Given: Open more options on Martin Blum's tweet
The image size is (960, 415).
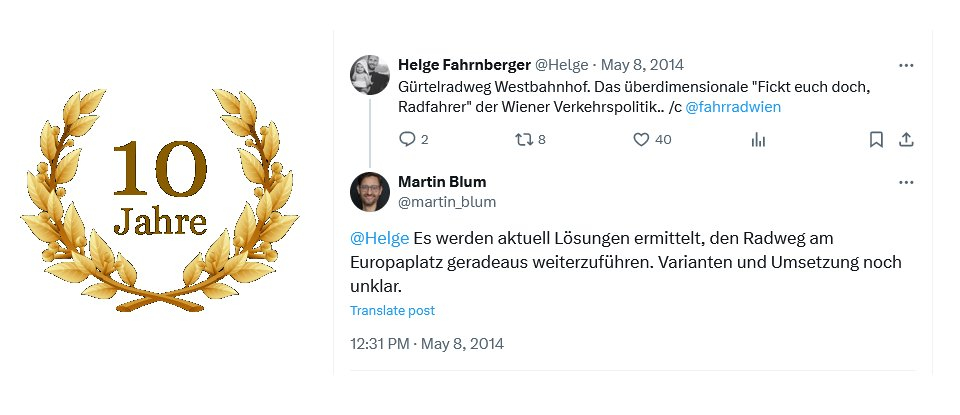Looking at the screenshot, I should click(906, 183).
